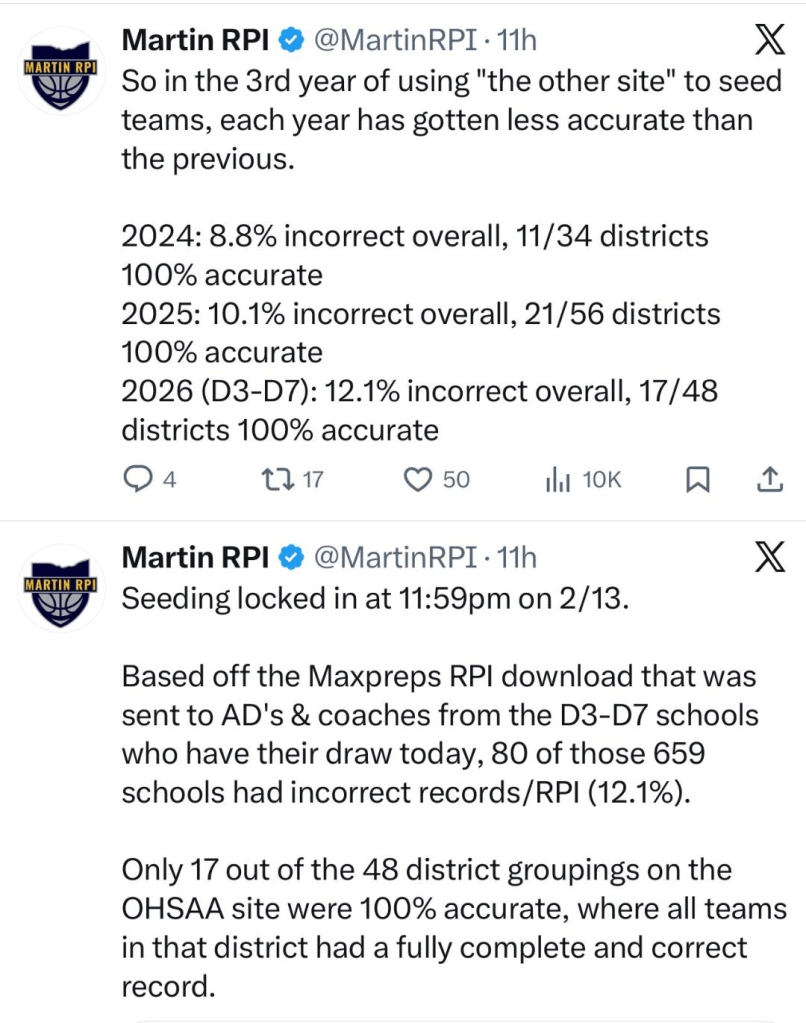Open view analytics showing 10K
The height and width of the screenshot is (1023, 806).
[557, 481]
